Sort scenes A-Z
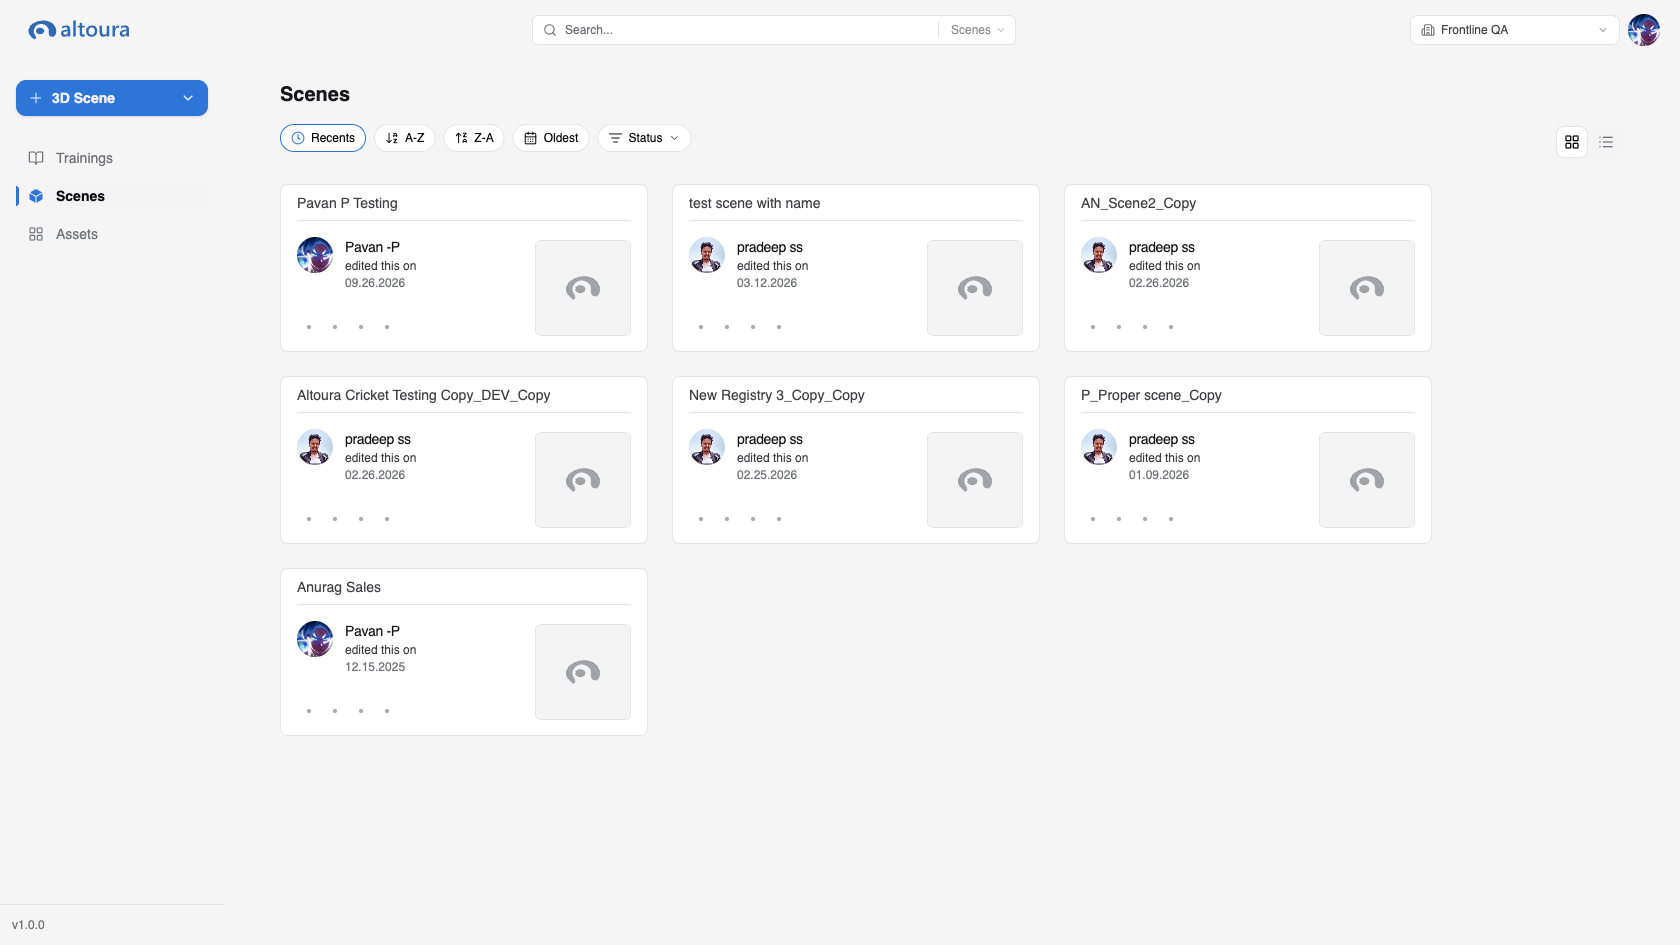Screen dimensions: 1680x945 pyautogui.click(x=405, y=138)
